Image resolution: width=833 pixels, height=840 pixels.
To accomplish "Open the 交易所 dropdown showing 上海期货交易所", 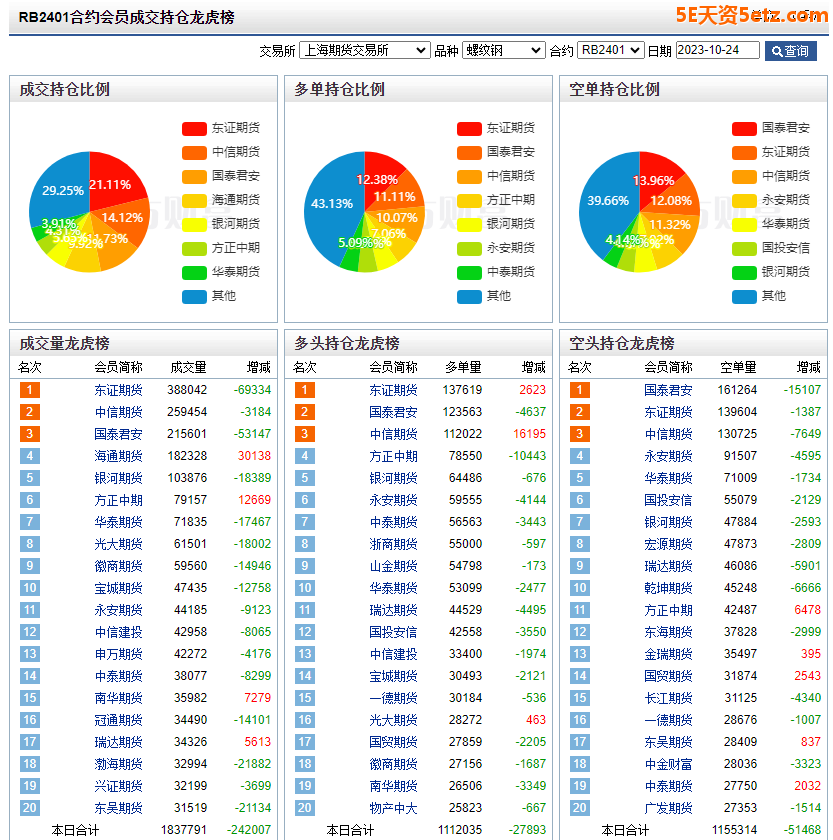I will 364,50.
